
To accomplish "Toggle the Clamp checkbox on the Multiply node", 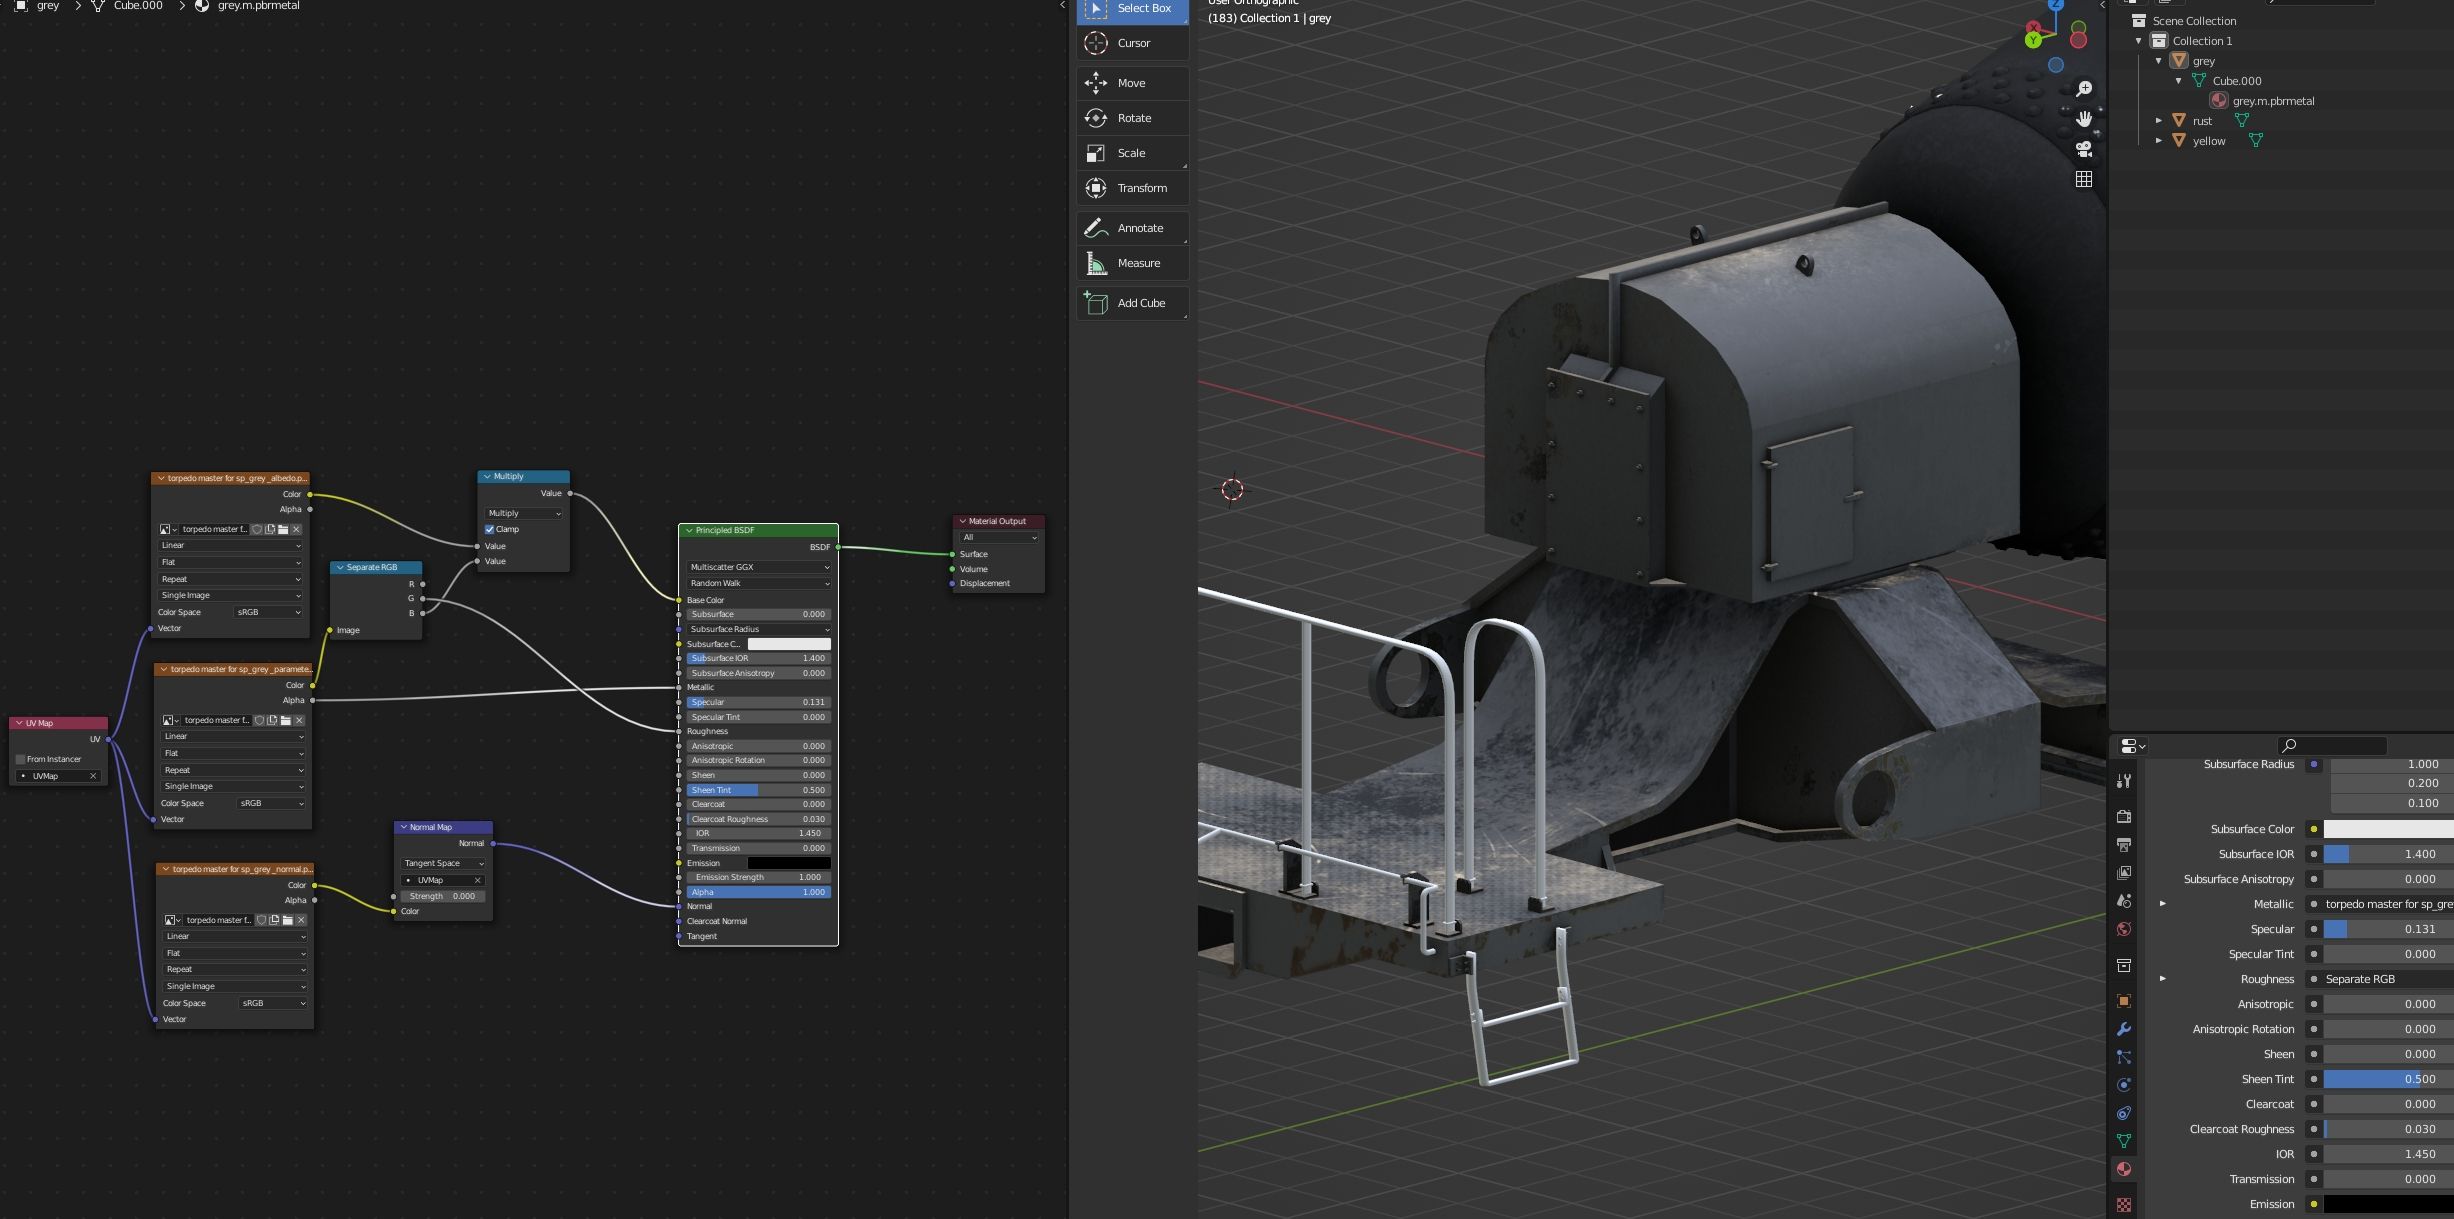I will coord(490,529).
